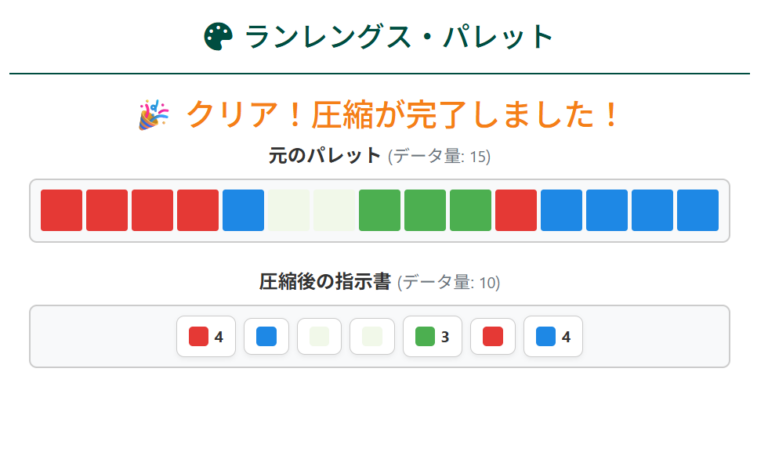Select the unnumbered blue chip in instructions

coord(266,337)
